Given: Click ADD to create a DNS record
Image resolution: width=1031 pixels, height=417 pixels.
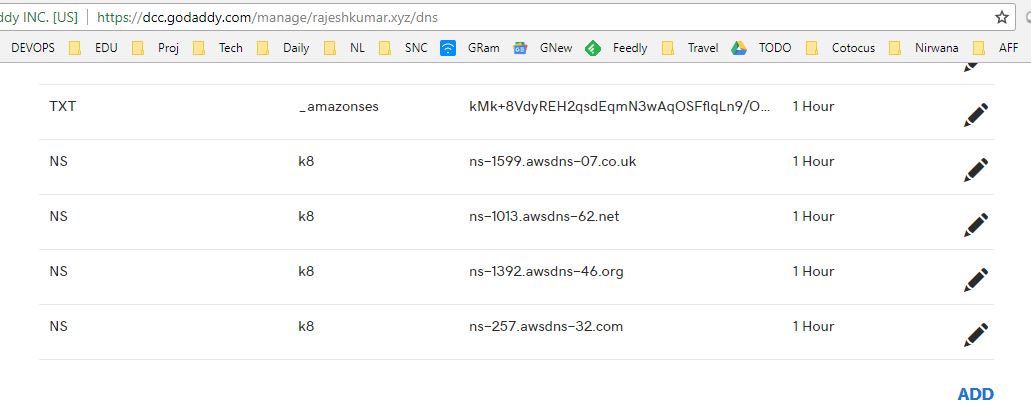Looking at the screenshot, I should tap(975, 394).
